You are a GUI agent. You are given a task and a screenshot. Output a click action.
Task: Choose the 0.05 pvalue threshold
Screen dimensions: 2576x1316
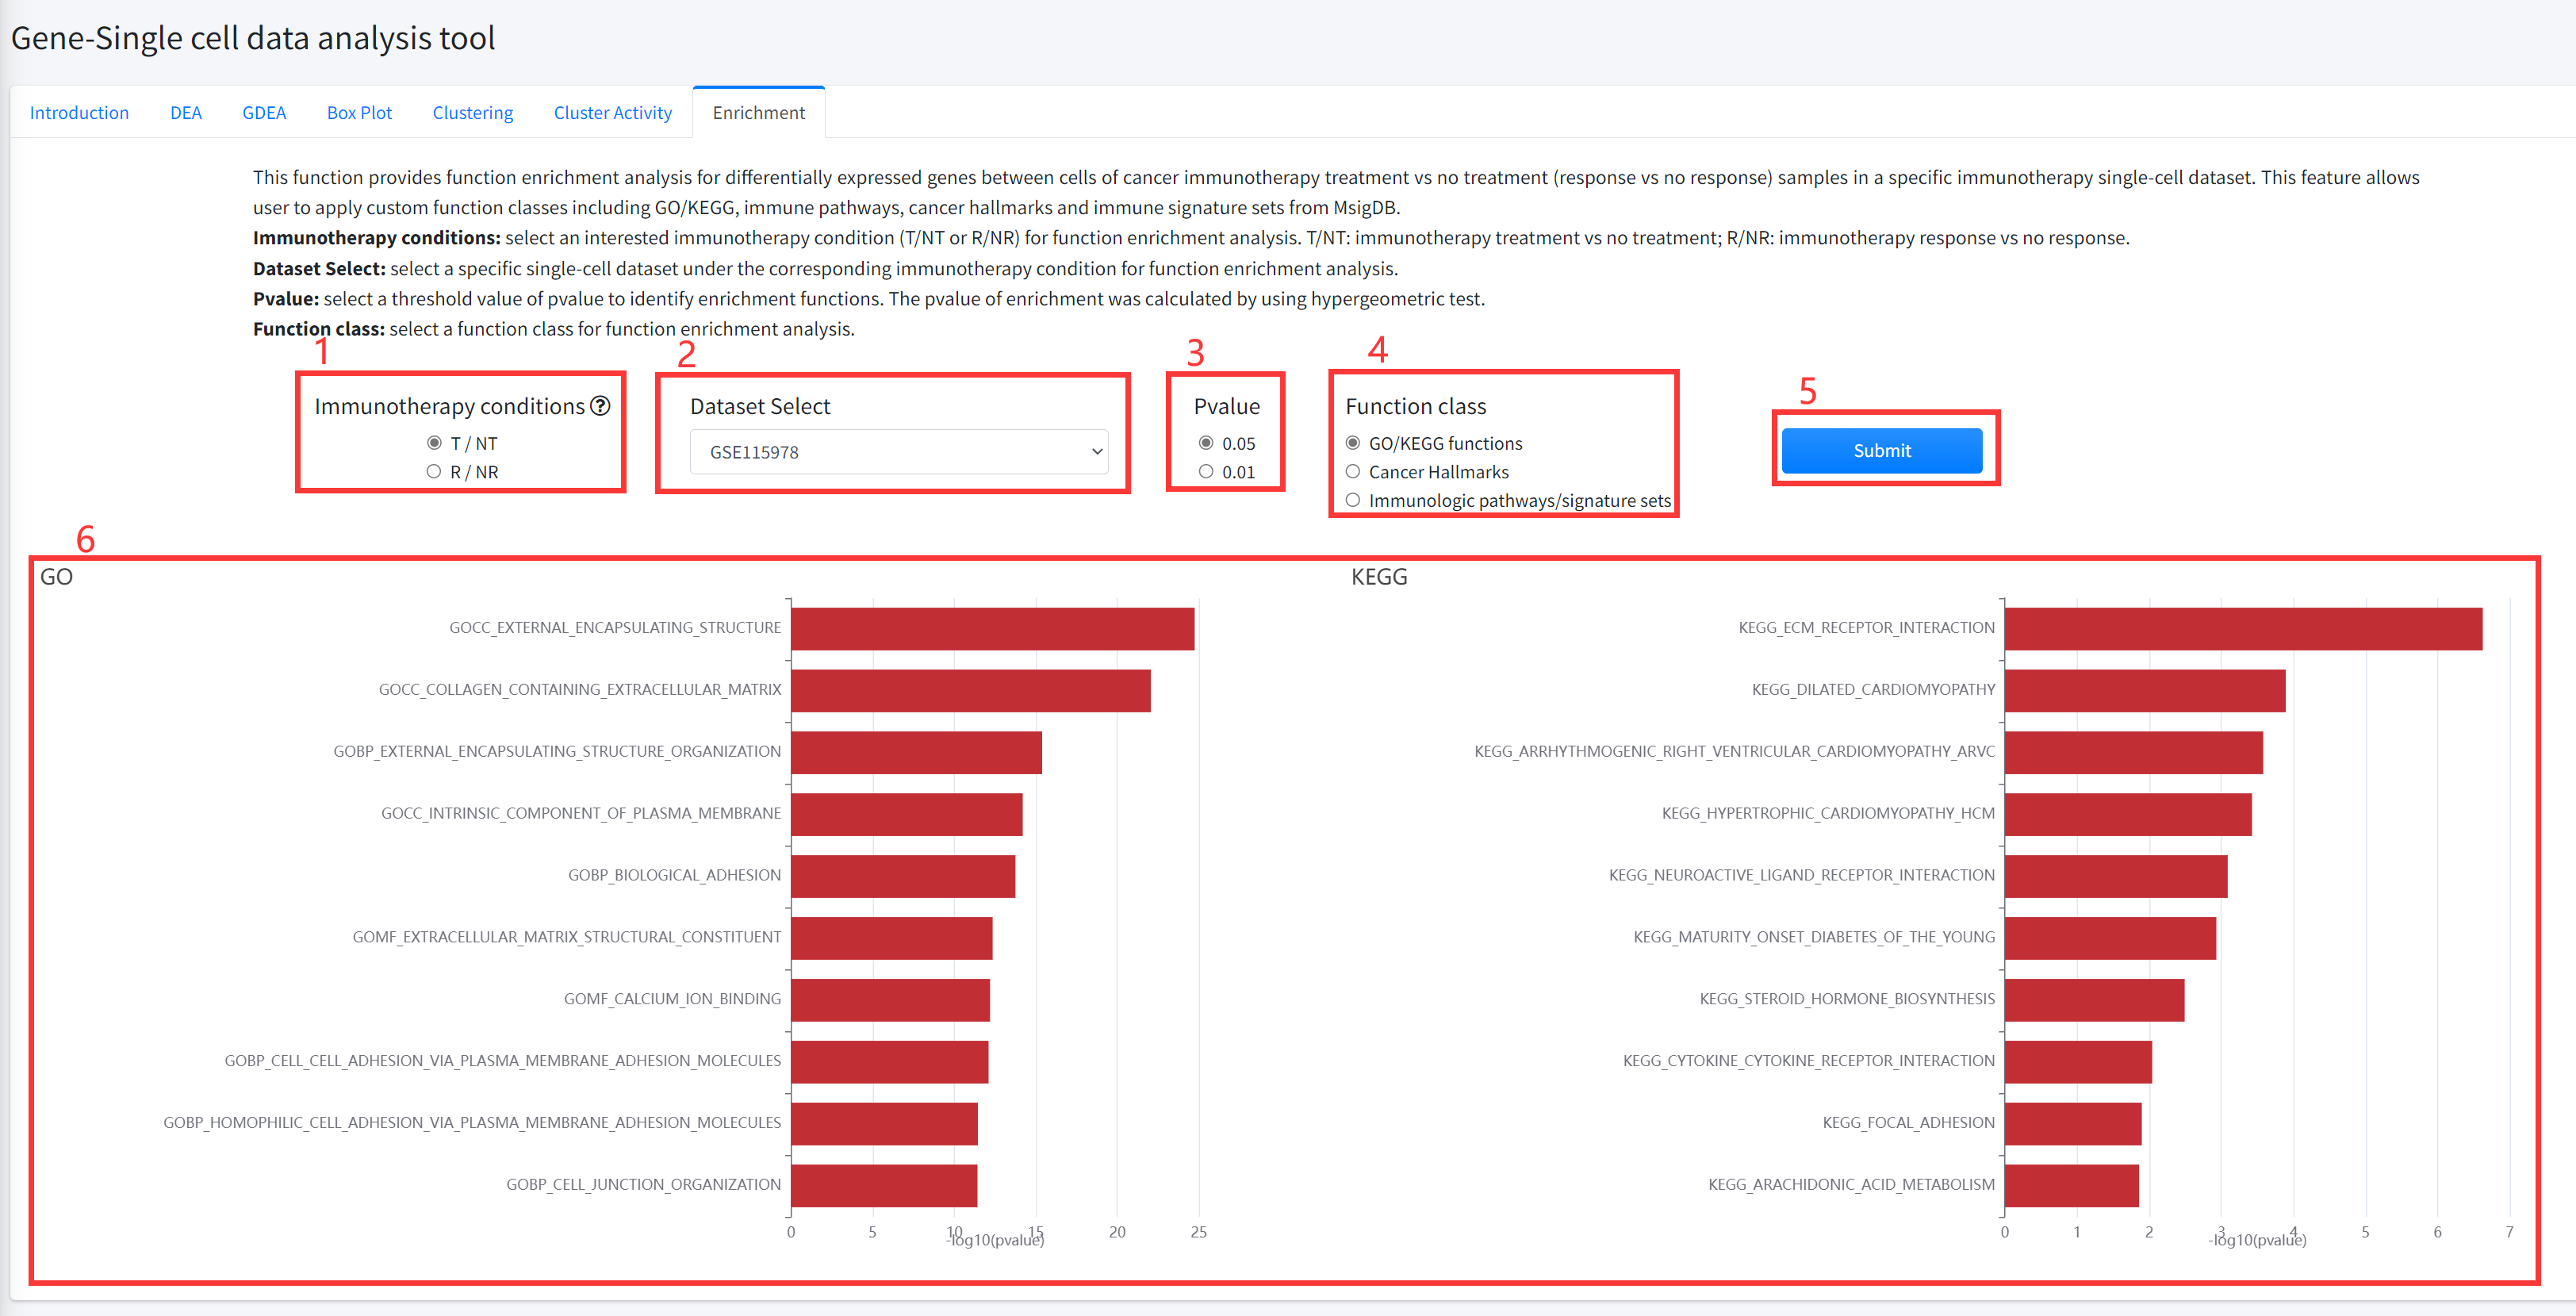point(1206,443)
